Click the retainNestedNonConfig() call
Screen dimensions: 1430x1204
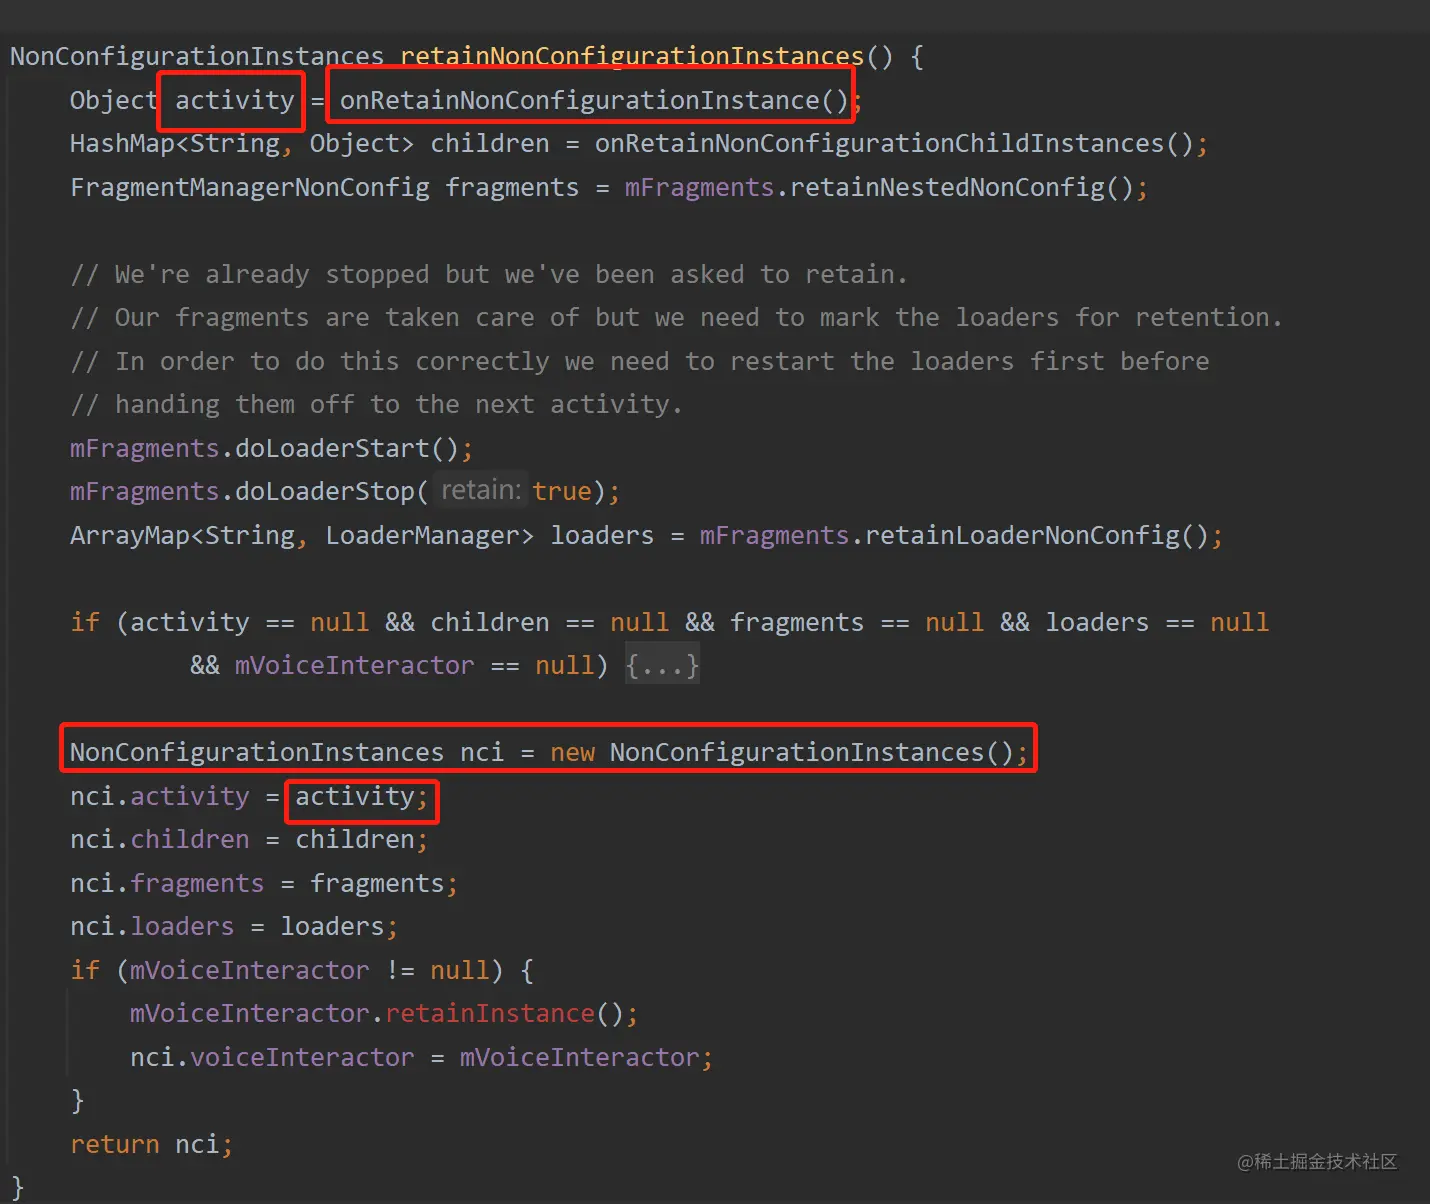(x=962, y=187)
